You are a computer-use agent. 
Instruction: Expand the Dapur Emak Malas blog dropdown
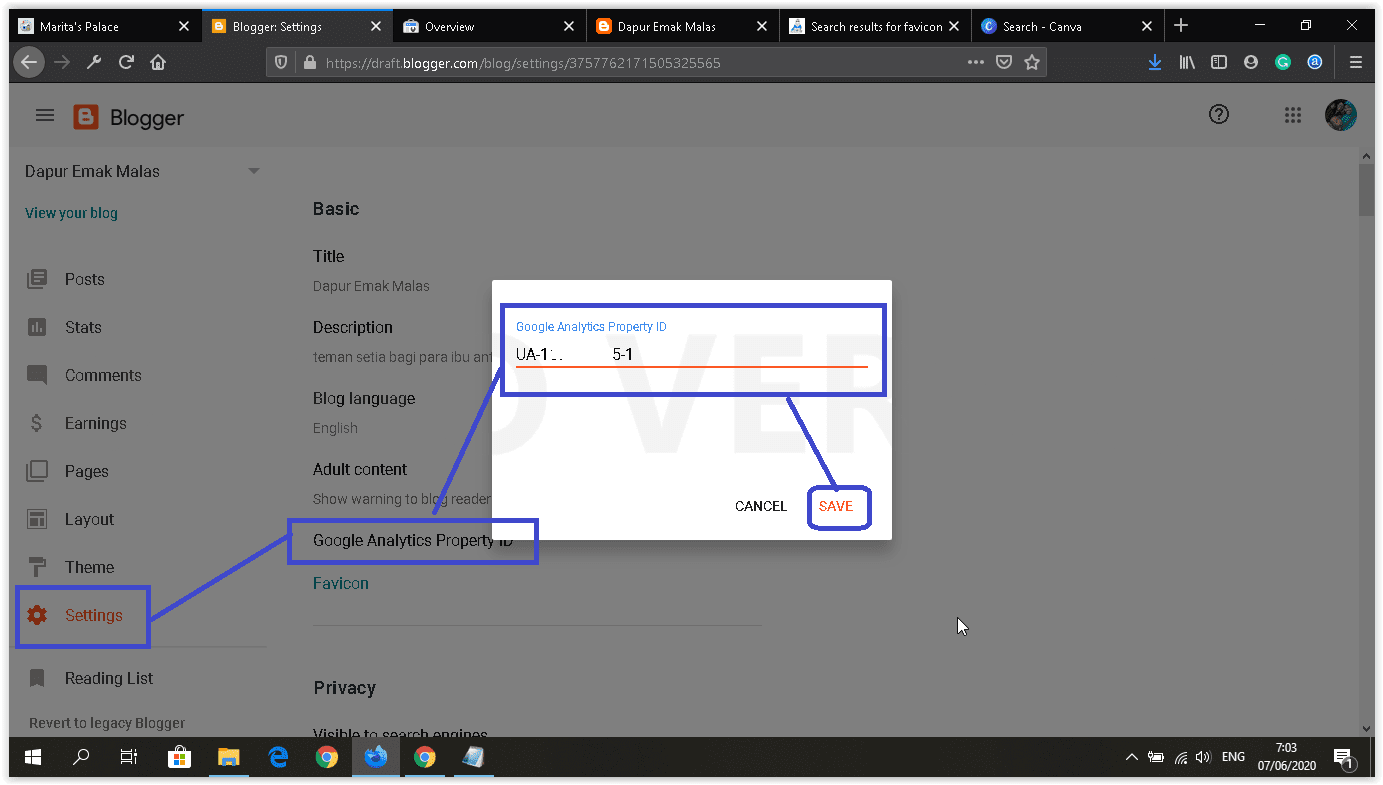[254, 171]
